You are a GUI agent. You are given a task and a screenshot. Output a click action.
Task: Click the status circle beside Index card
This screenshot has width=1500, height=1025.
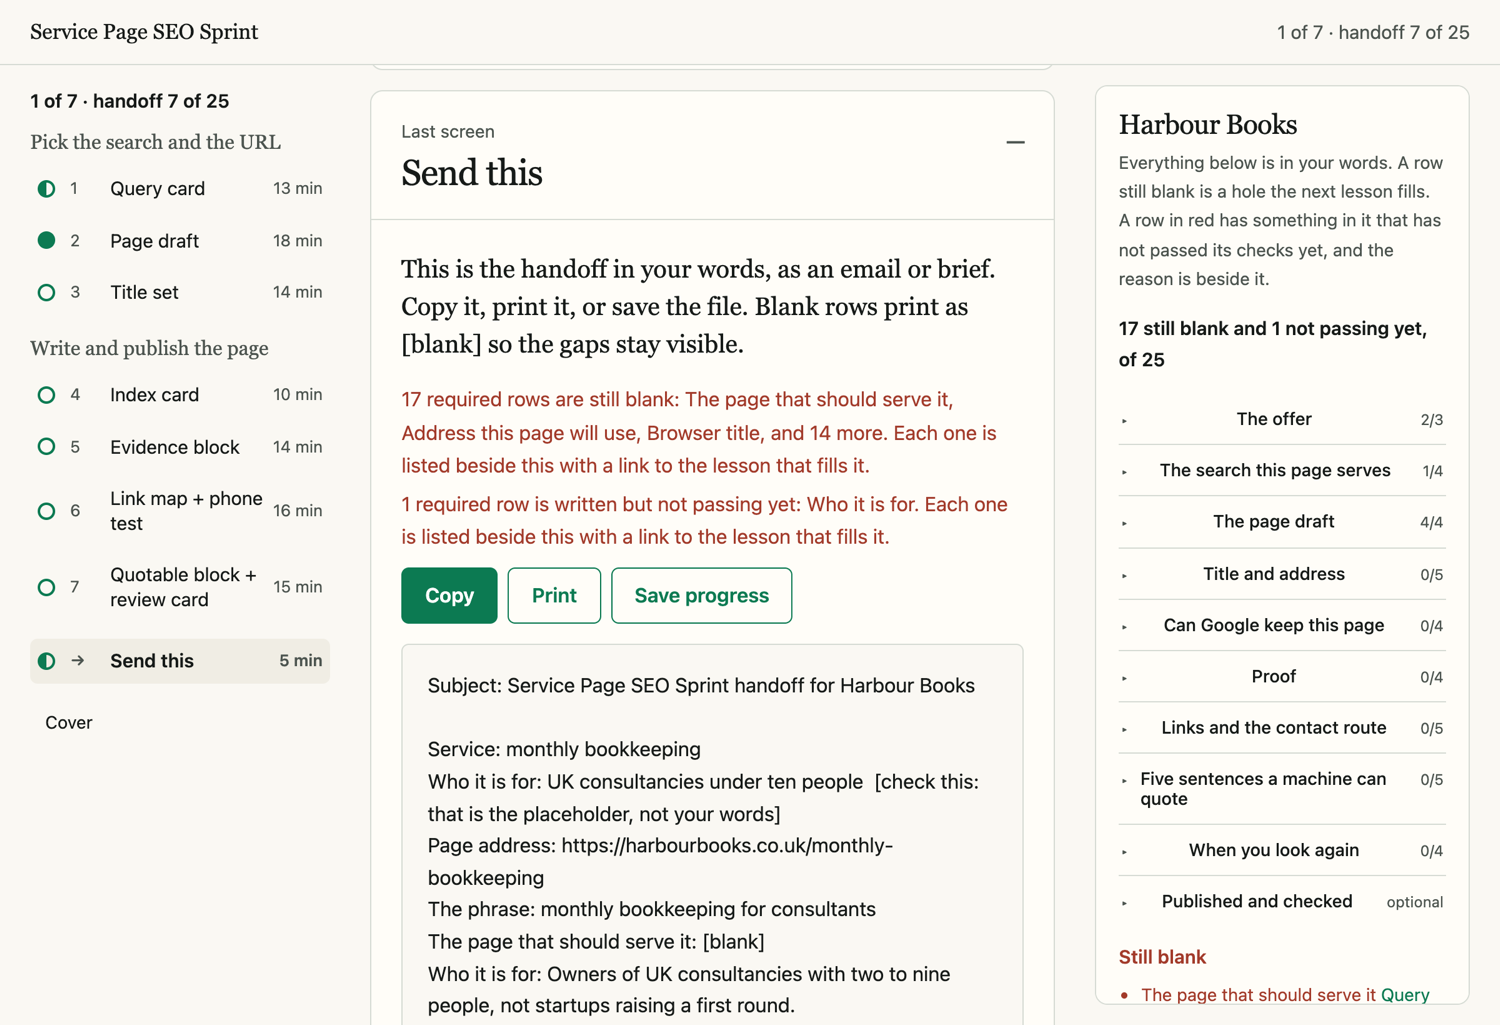[46, 395]
